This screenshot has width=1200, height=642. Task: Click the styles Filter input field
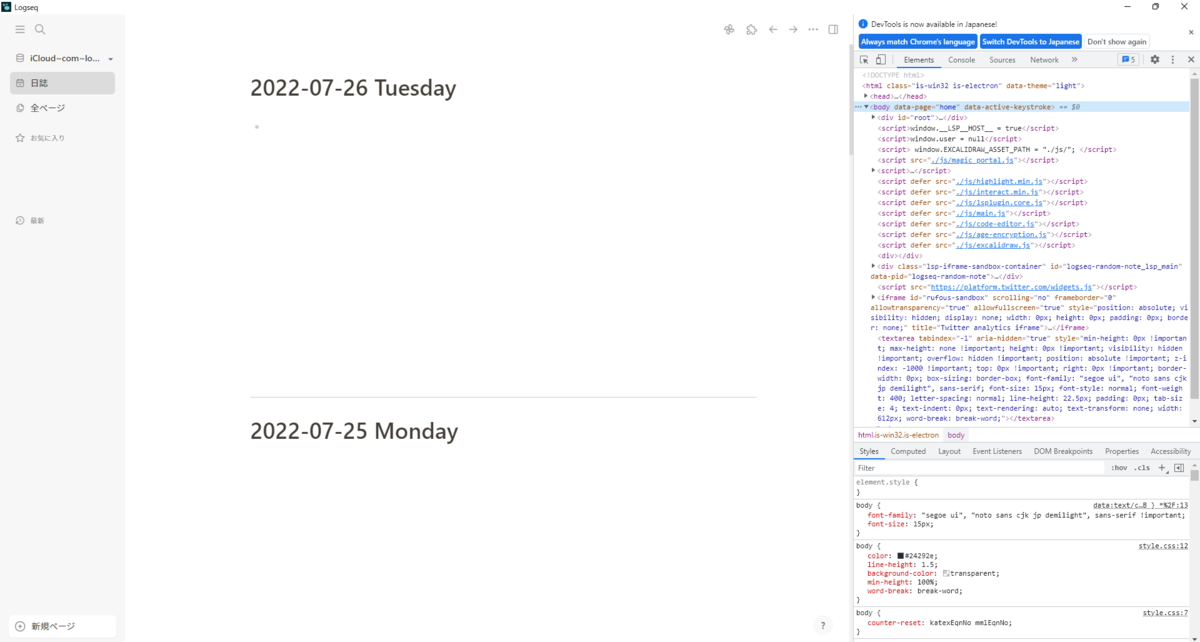tap(980, 468)
